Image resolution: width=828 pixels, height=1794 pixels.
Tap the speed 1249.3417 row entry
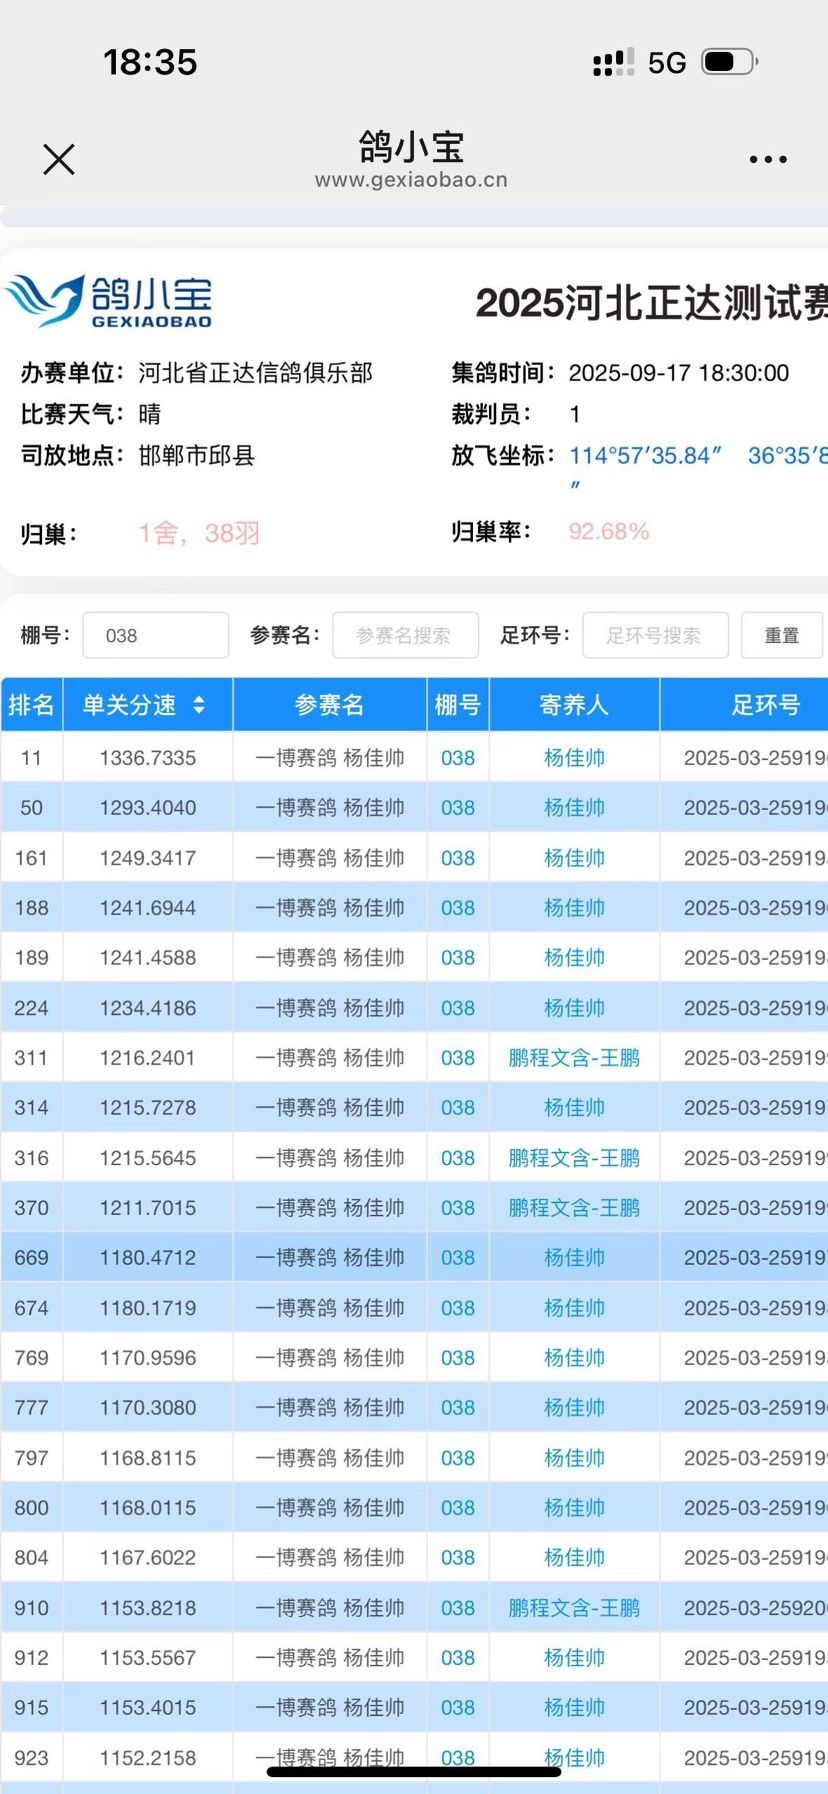pos(148,858)
